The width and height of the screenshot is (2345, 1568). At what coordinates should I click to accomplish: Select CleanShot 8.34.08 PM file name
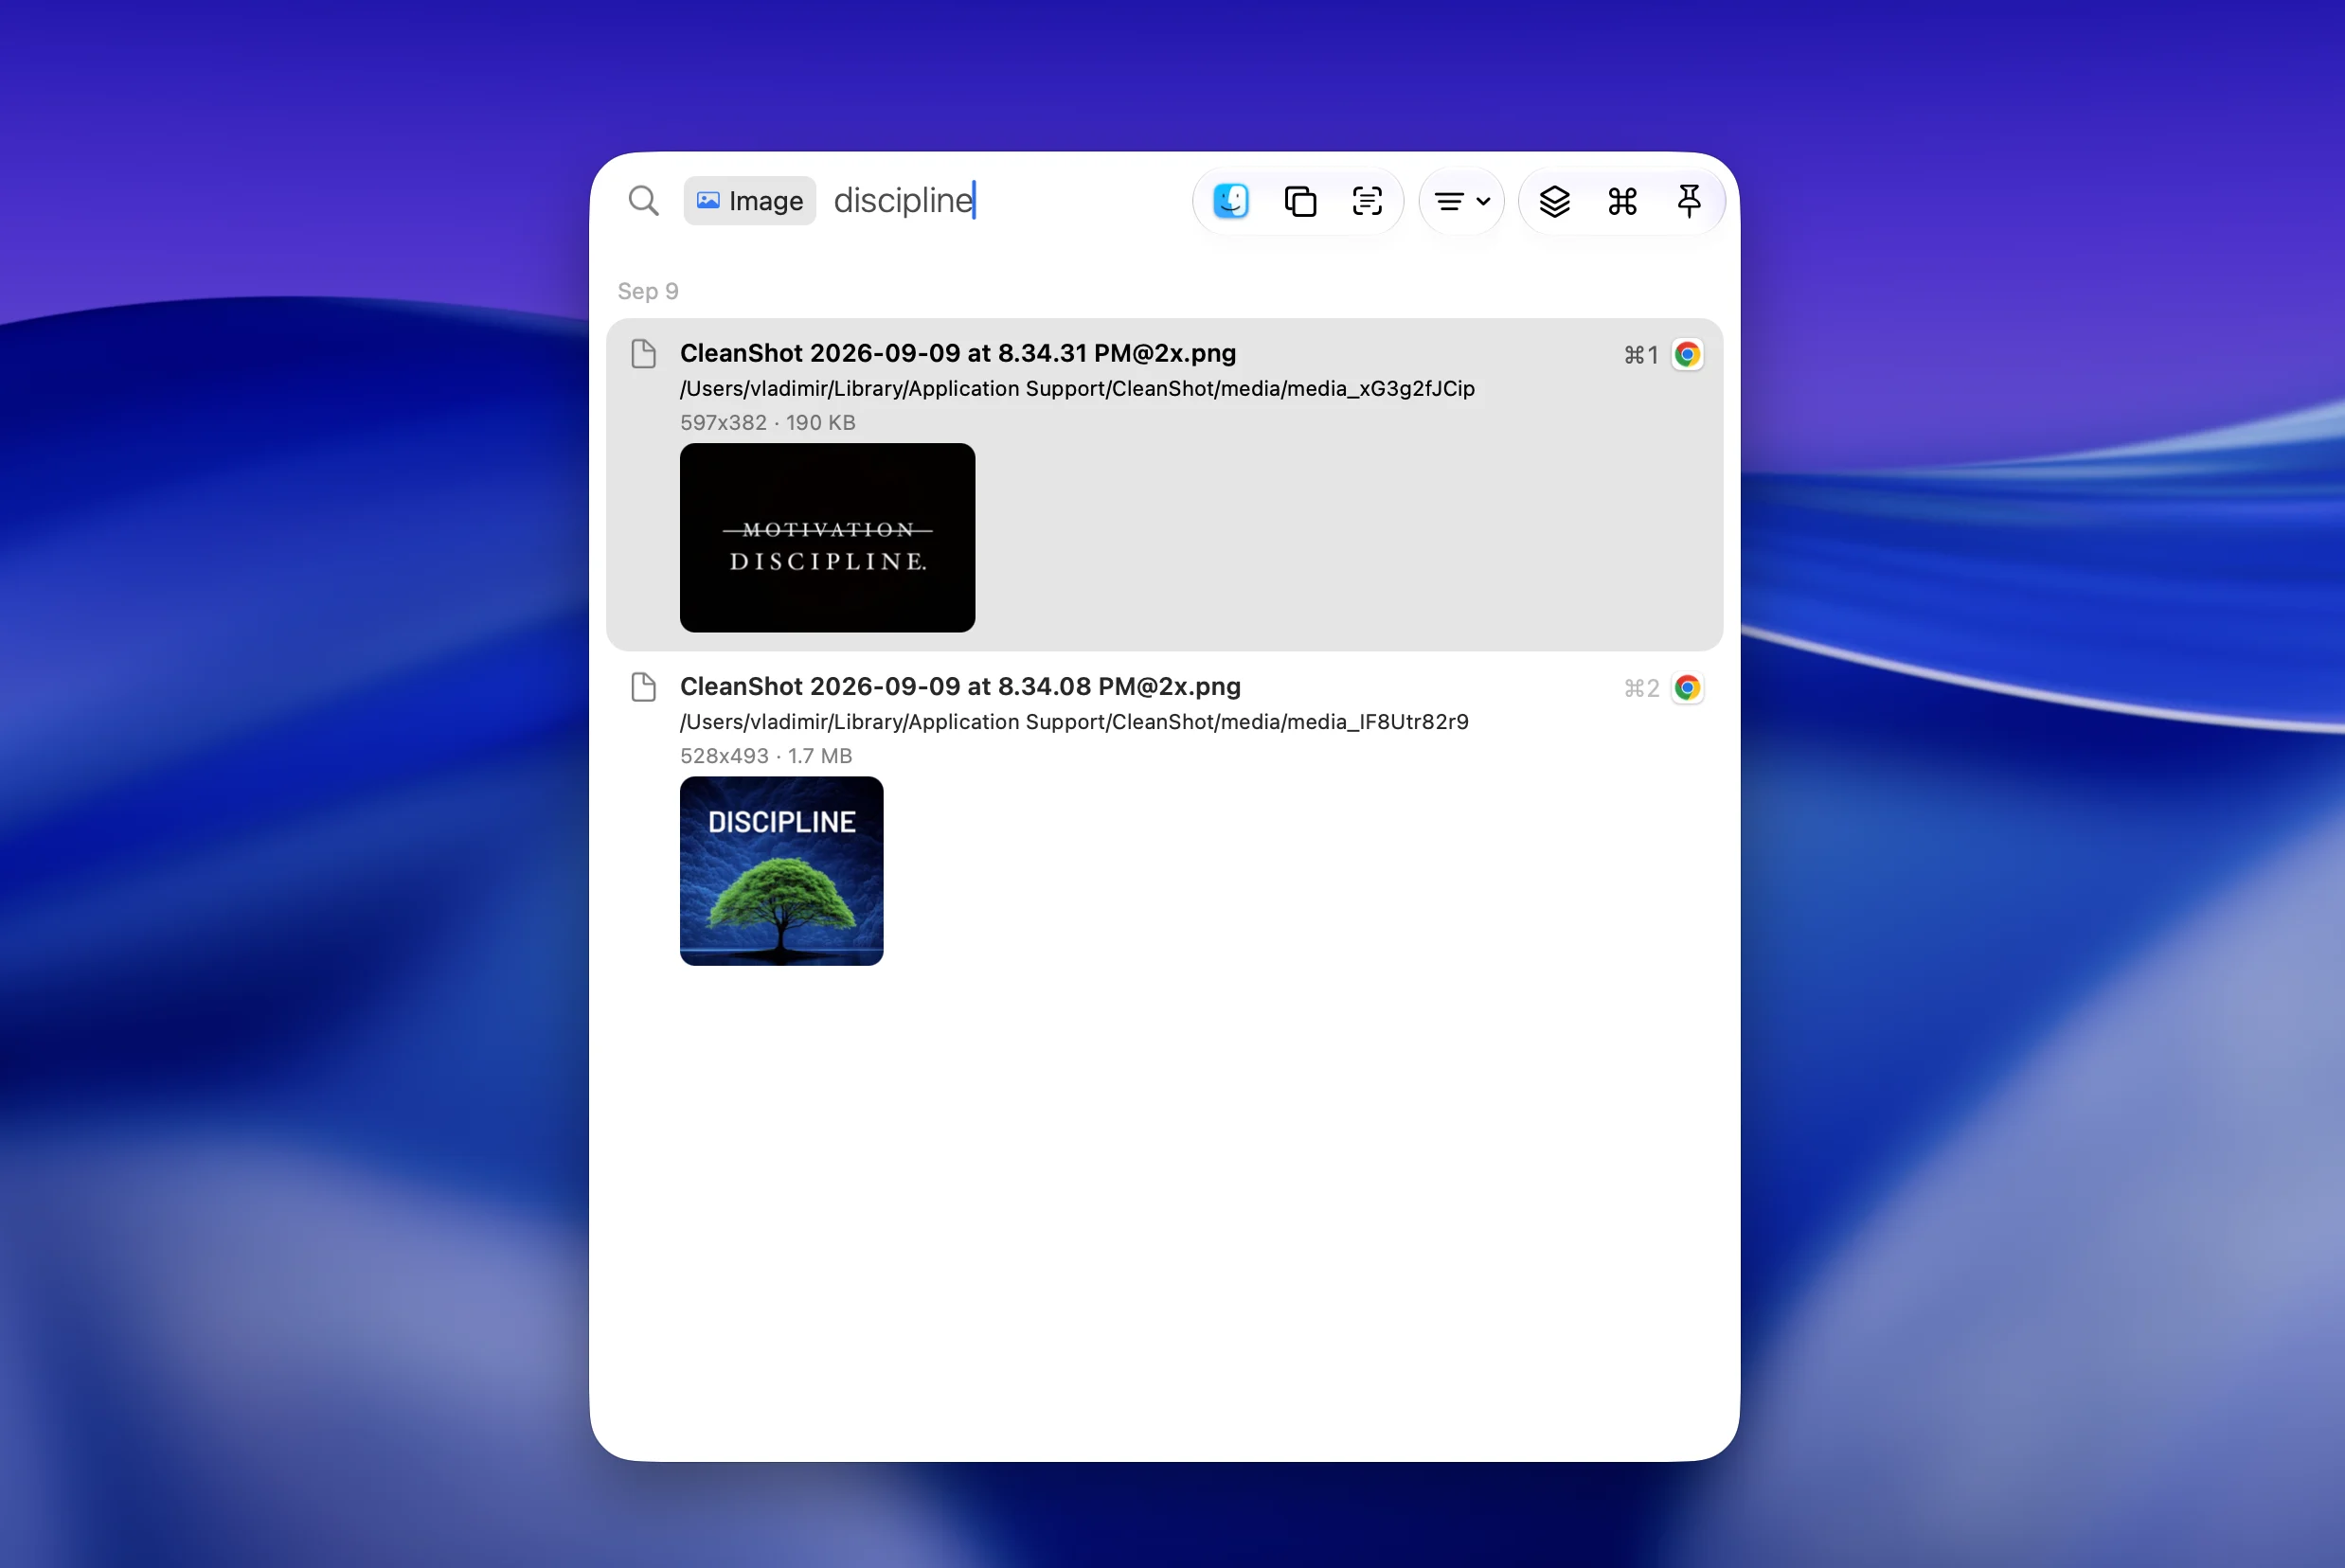pos(960,686)
